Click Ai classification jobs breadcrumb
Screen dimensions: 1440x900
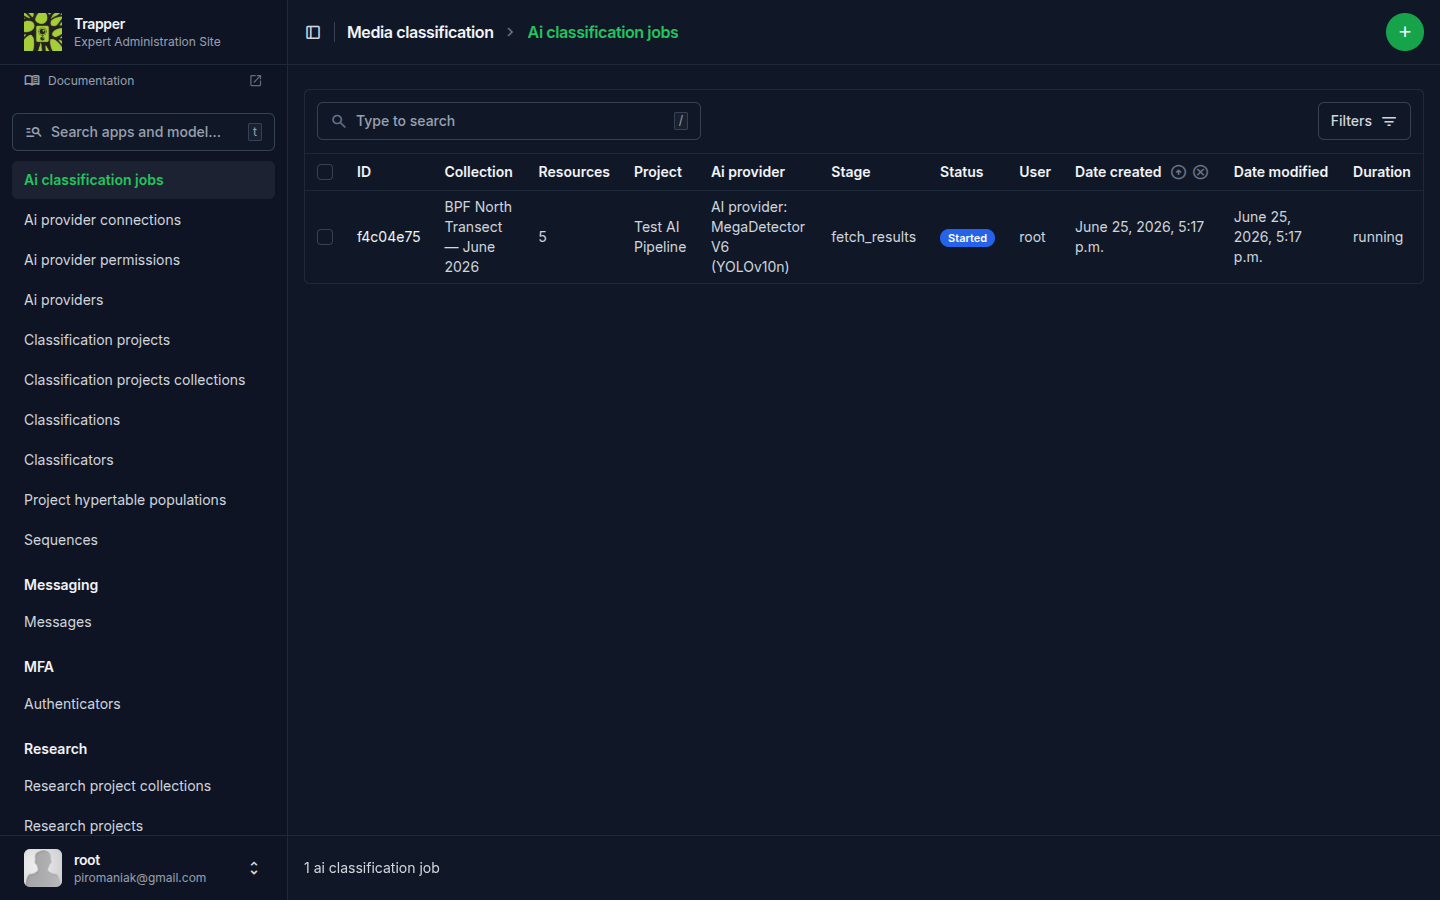[x=603, y=32]
